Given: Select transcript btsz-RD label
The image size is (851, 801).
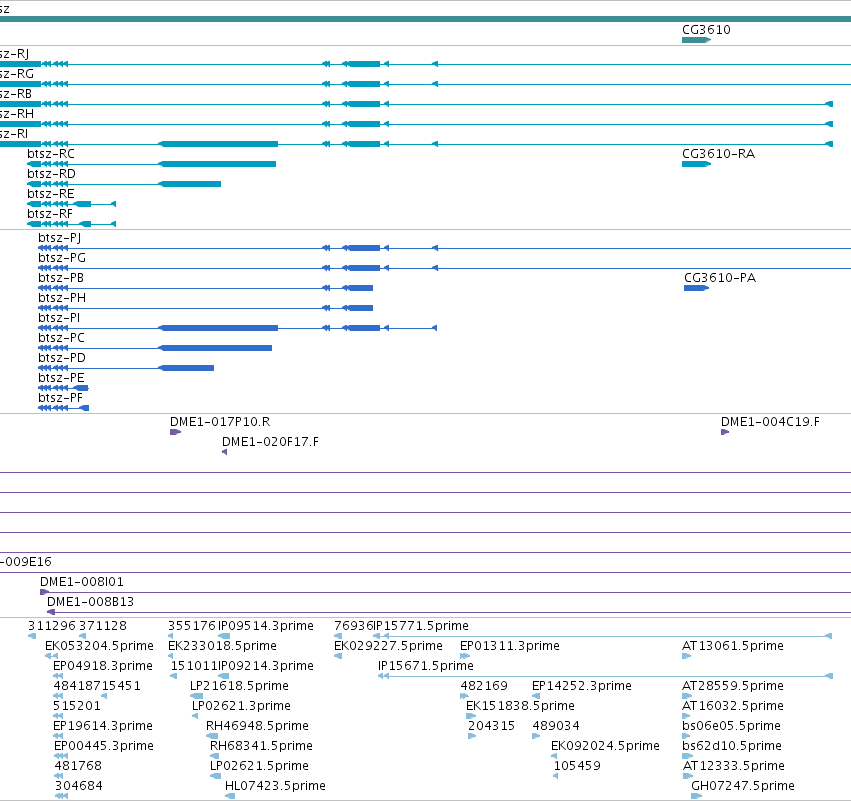Looking at the screenshot, I should (51, 174).
